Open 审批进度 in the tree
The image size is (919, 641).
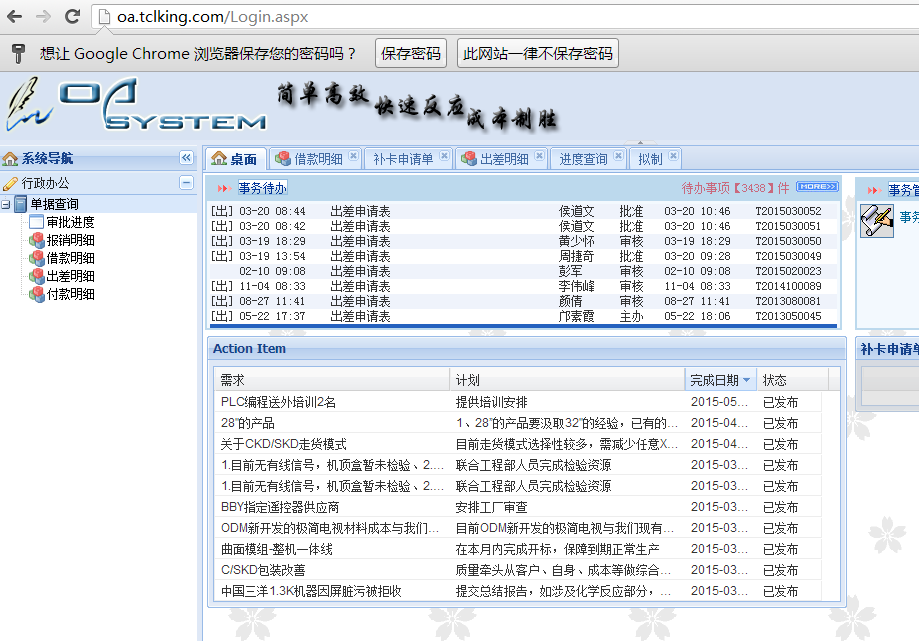[70, 222]
